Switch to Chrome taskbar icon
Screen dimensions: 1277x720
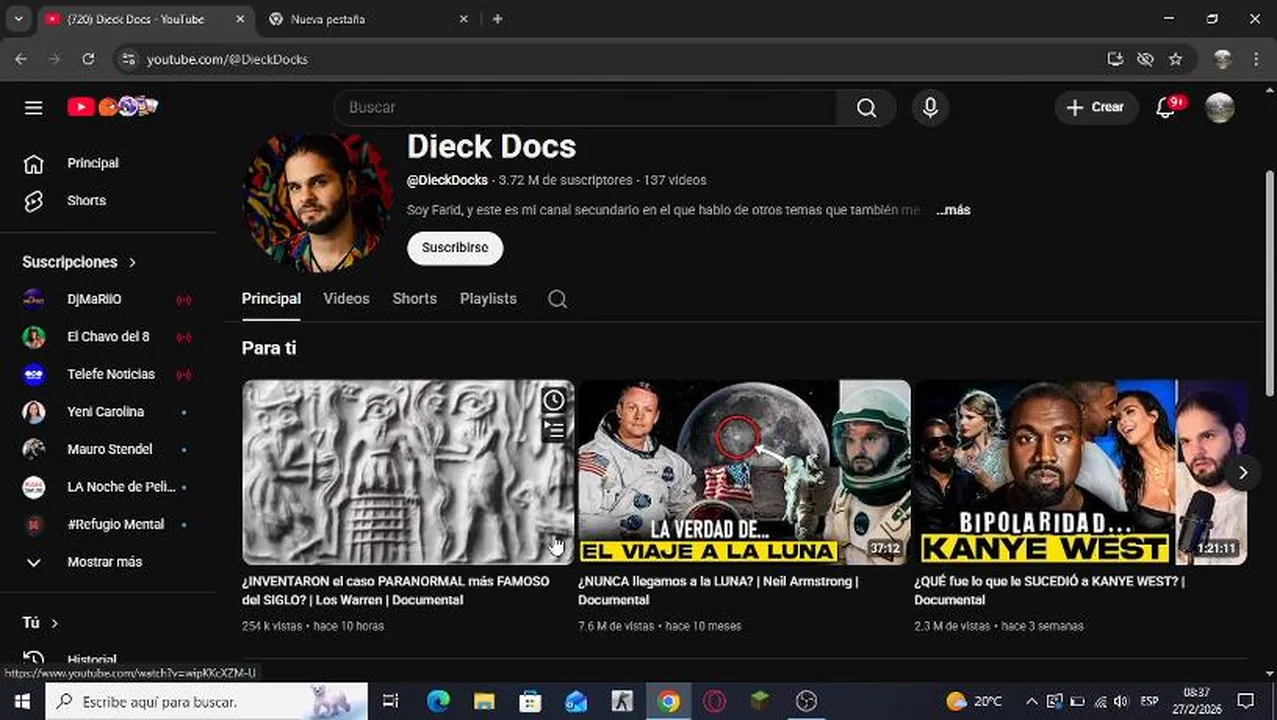click(x=669, y=702)
